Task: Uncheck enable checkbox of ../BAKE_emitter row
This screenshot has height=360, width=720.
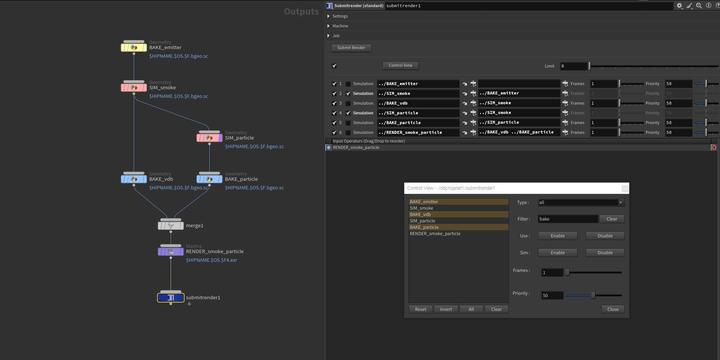Action: [334, 84]
